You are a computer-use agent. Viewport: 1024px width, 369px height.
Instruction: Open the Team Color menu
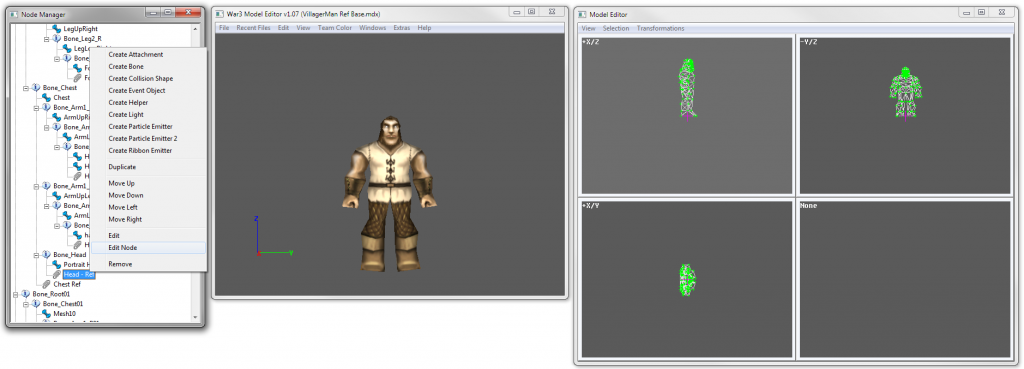coord(335,28)
